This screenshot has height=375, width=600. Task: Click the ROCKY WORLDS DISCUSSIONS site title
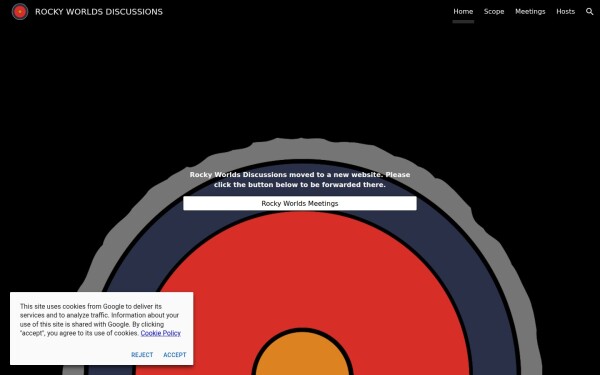click(x=99, y=12)
